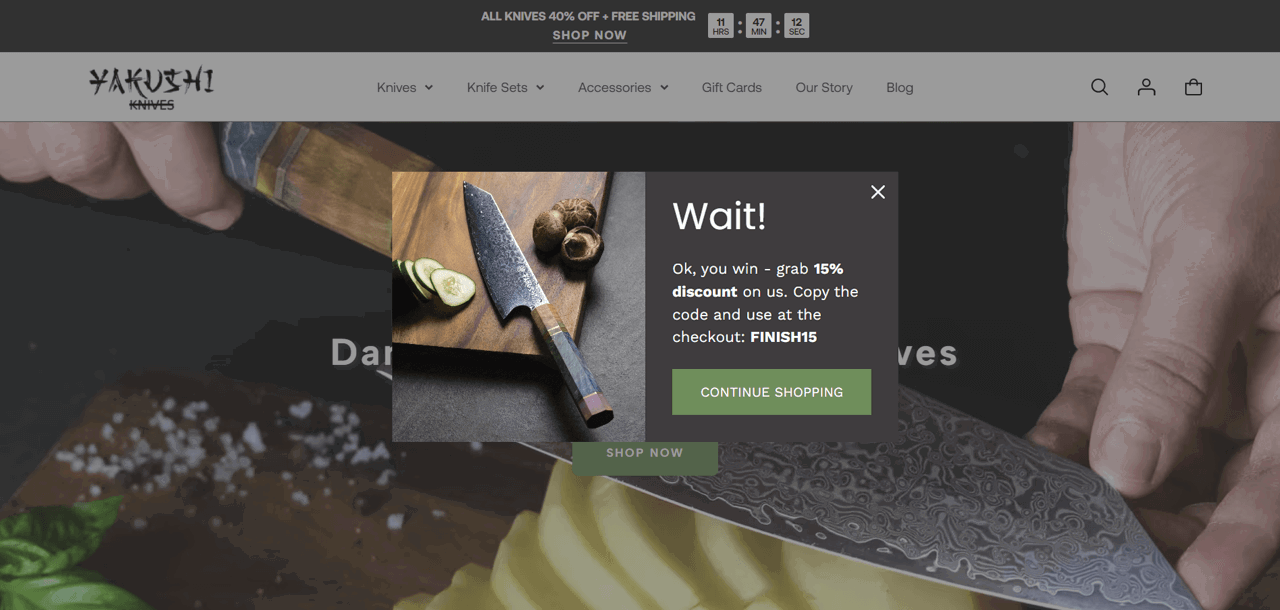Click the Yakushi Knives logo

point(151,88)
